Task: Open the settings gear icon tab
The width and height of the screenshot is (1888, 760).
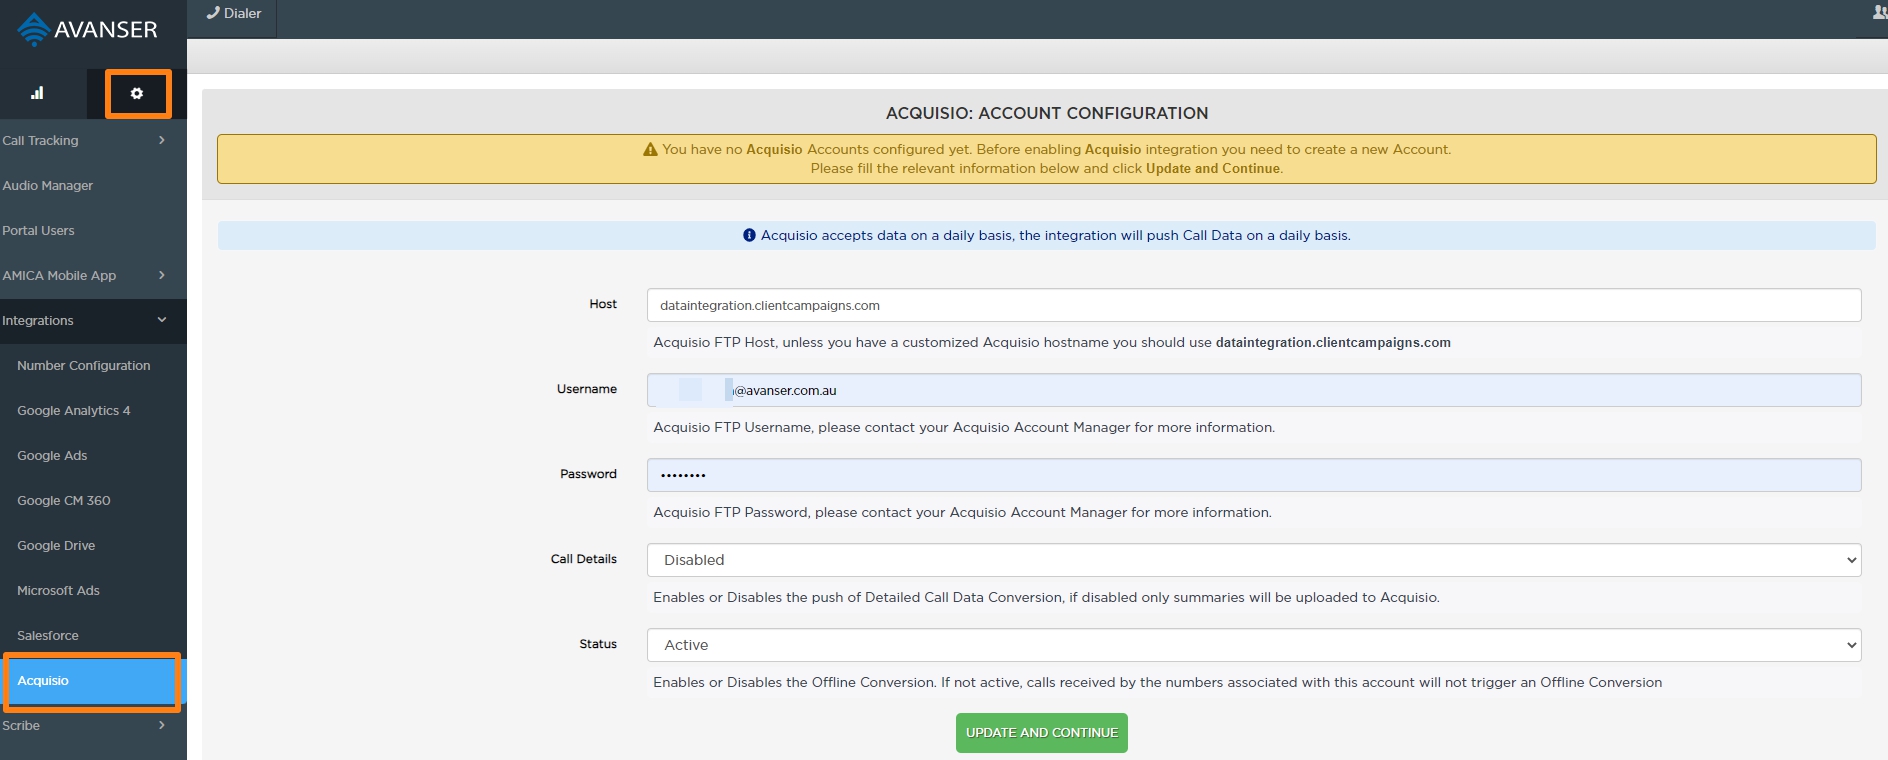Action: 137,93
